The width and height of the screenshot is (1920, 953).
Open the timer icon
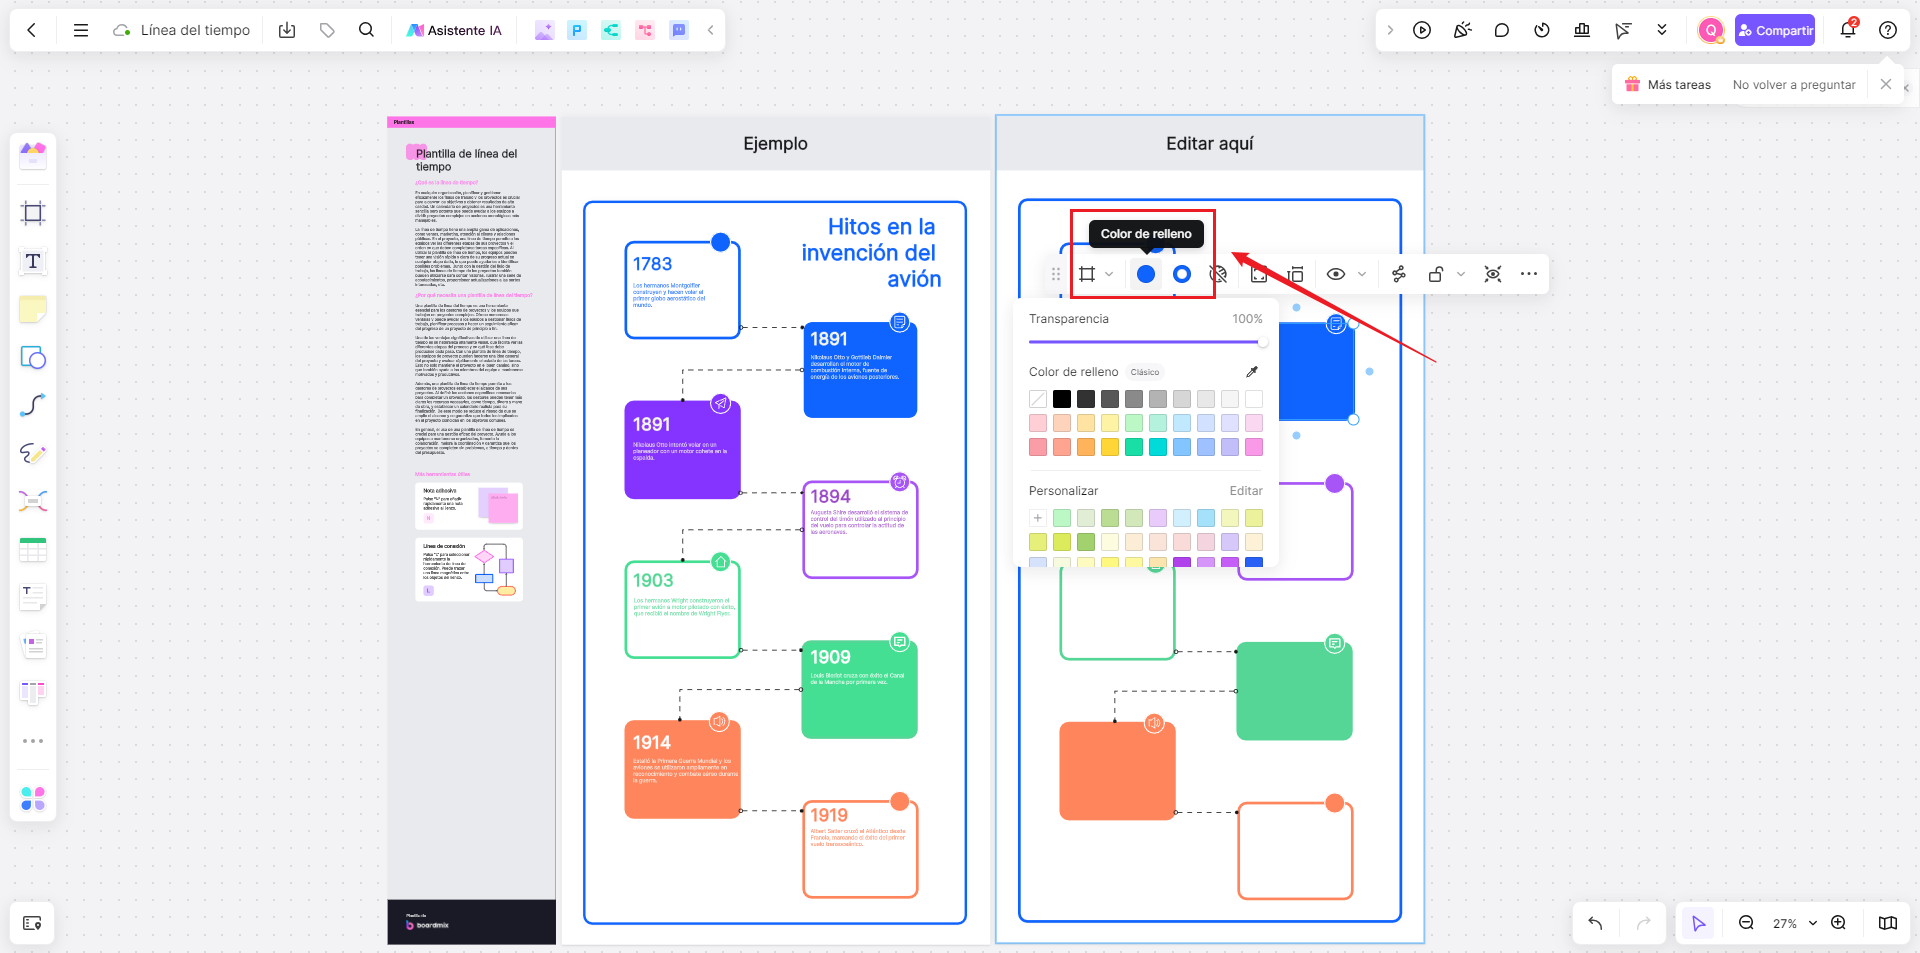[x=1542, y=30]
